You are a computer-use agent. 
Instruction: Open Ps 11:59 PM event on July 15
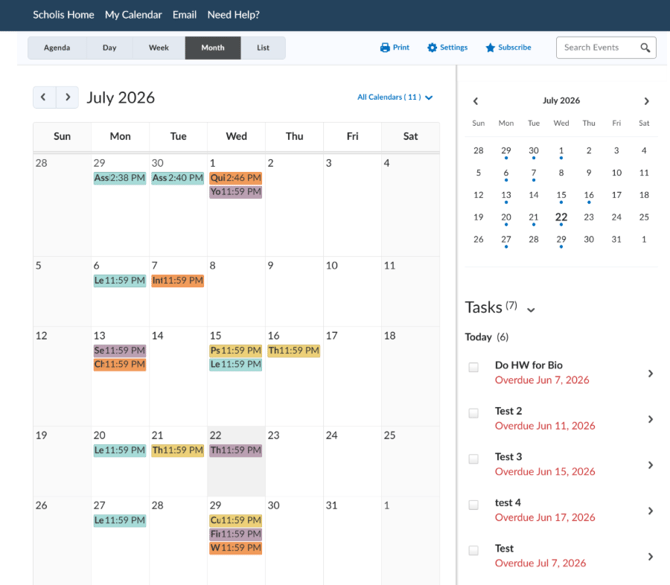click(235, 350)
